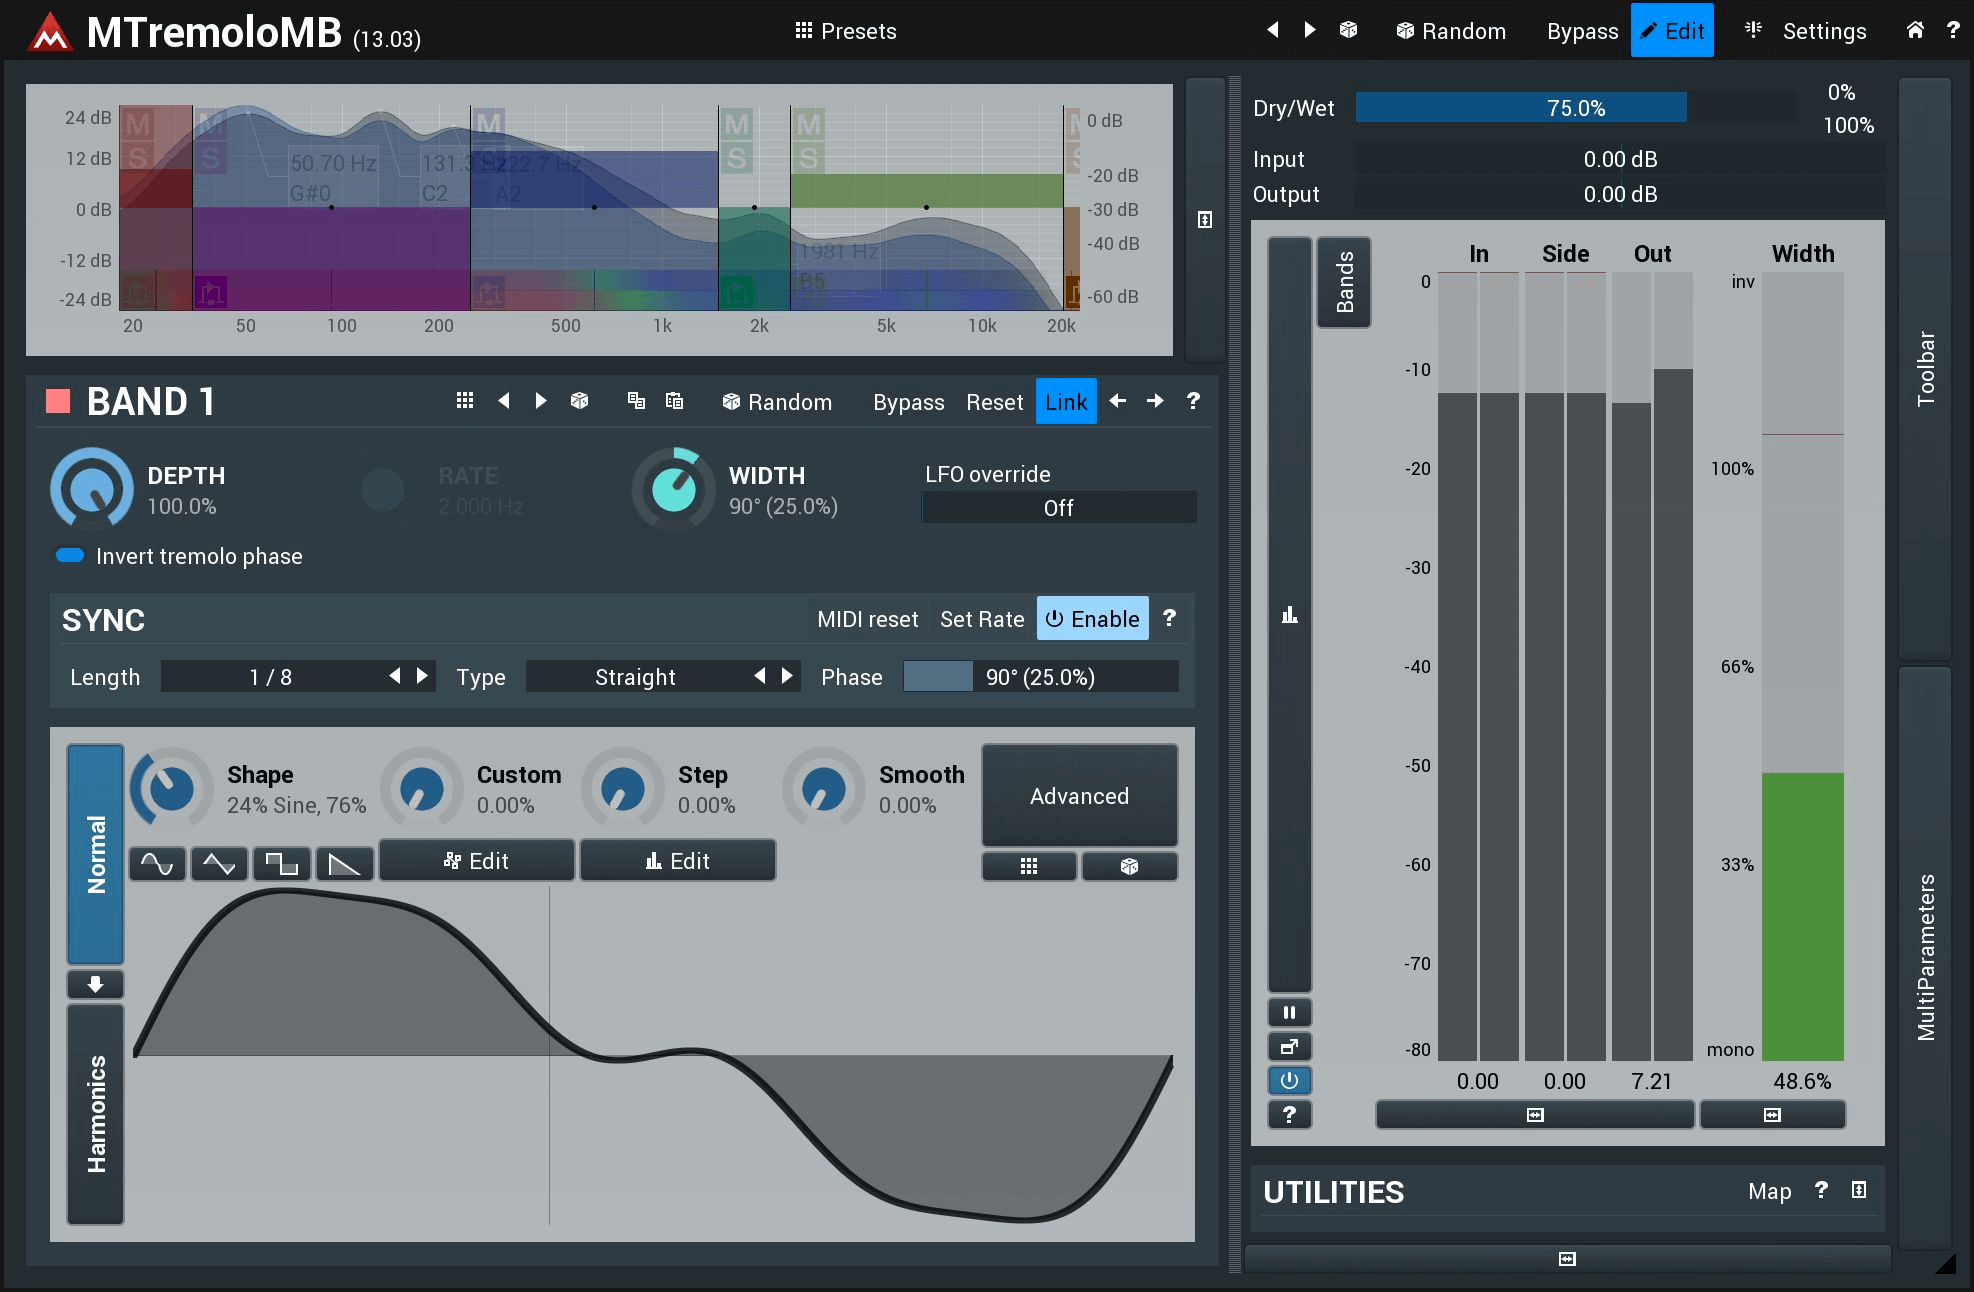The width and height of the screenshot is (1974, 1292).
Task: Switch to the Harmonics tab
Action: pyautogui.click(x=96, y=1114)
